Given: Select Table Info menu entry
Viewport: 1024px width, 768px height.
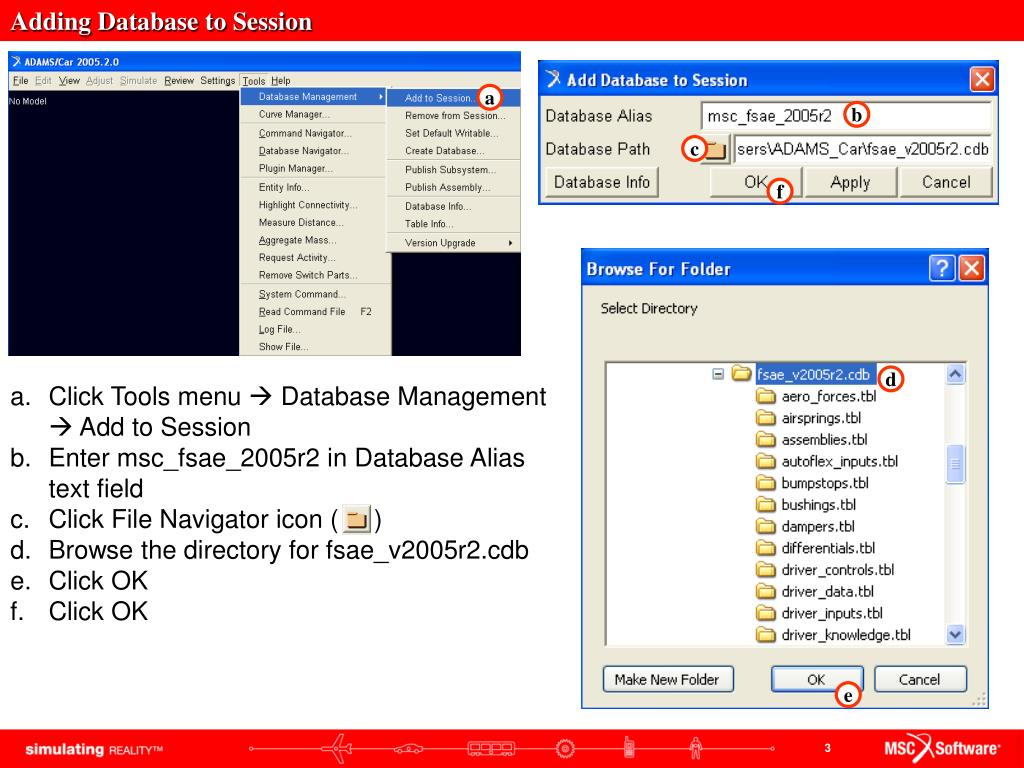Looking at the screenshot, I should click(454, 224).
